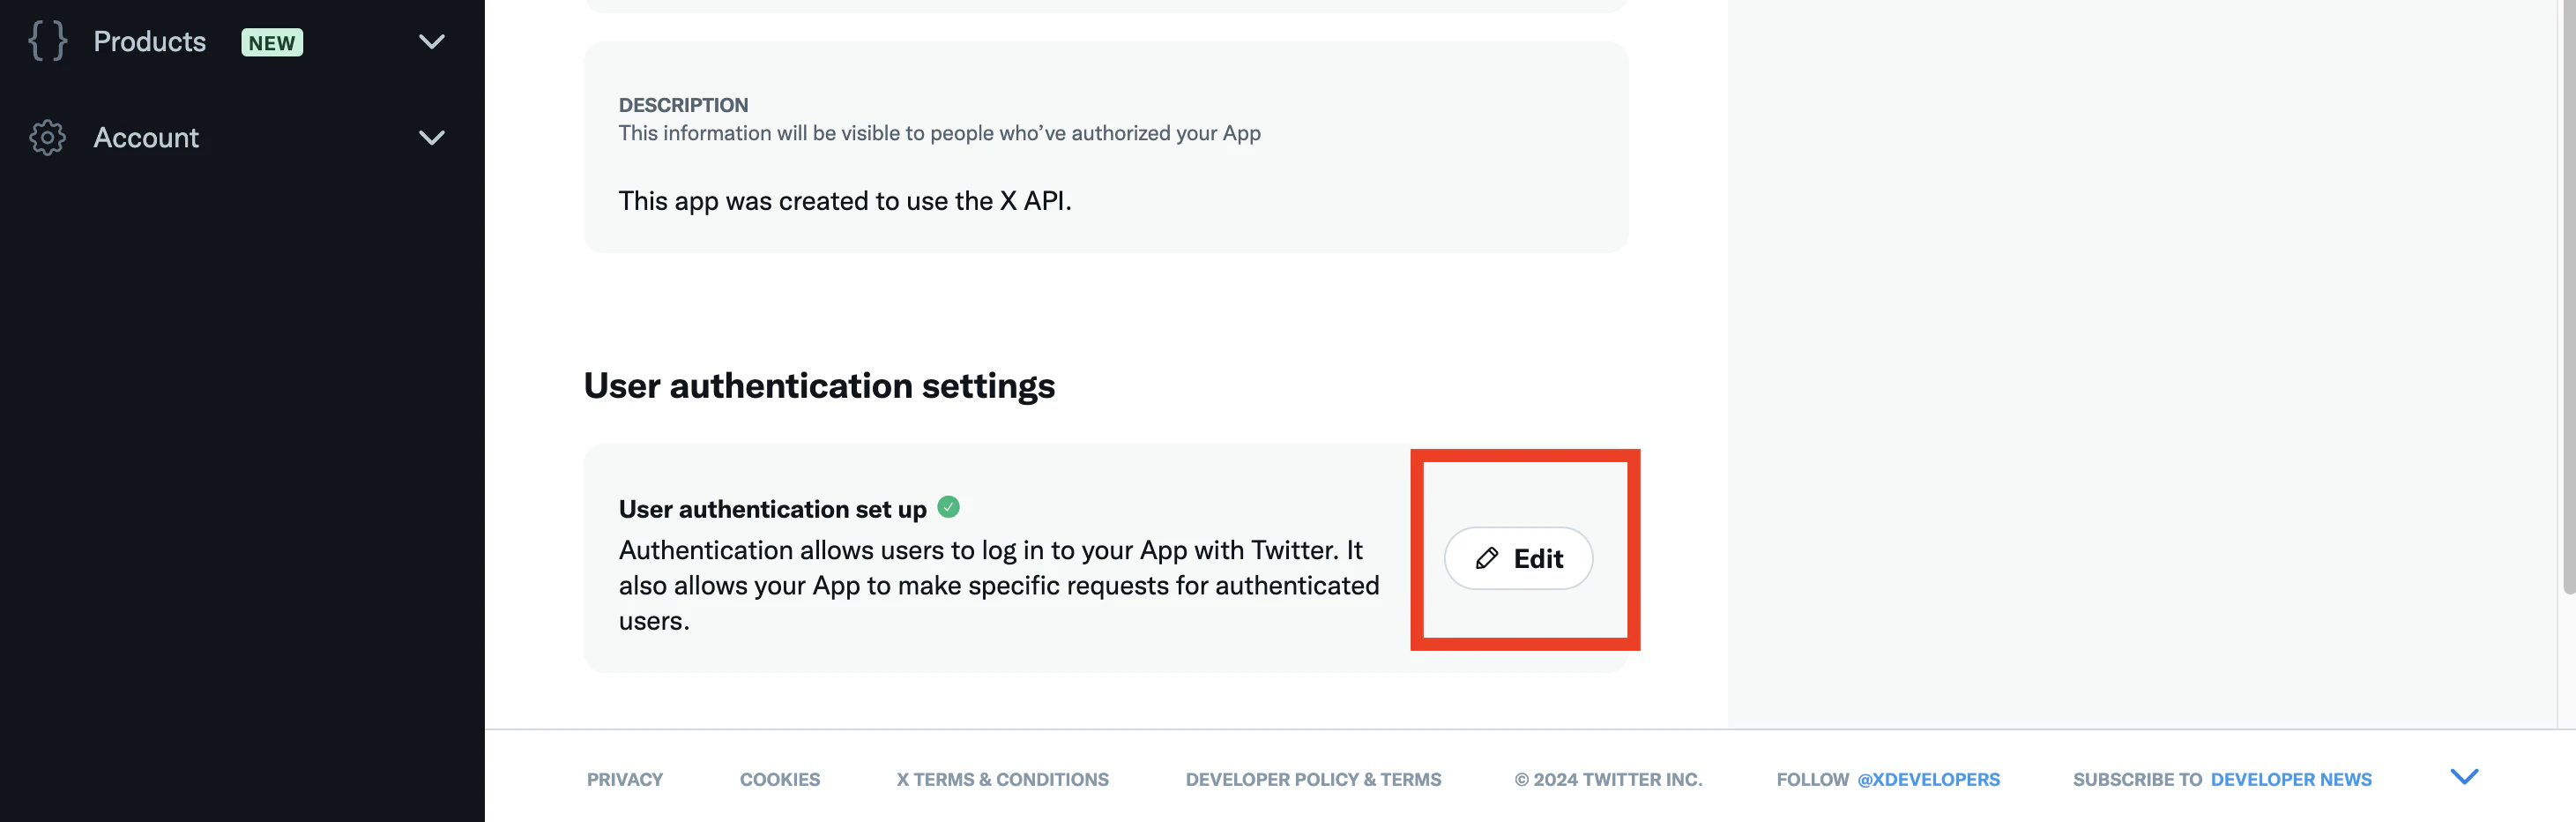The height and width of the screenshot is (822, 2576).
Task: Click the app description text
Action: pos(845,201)
